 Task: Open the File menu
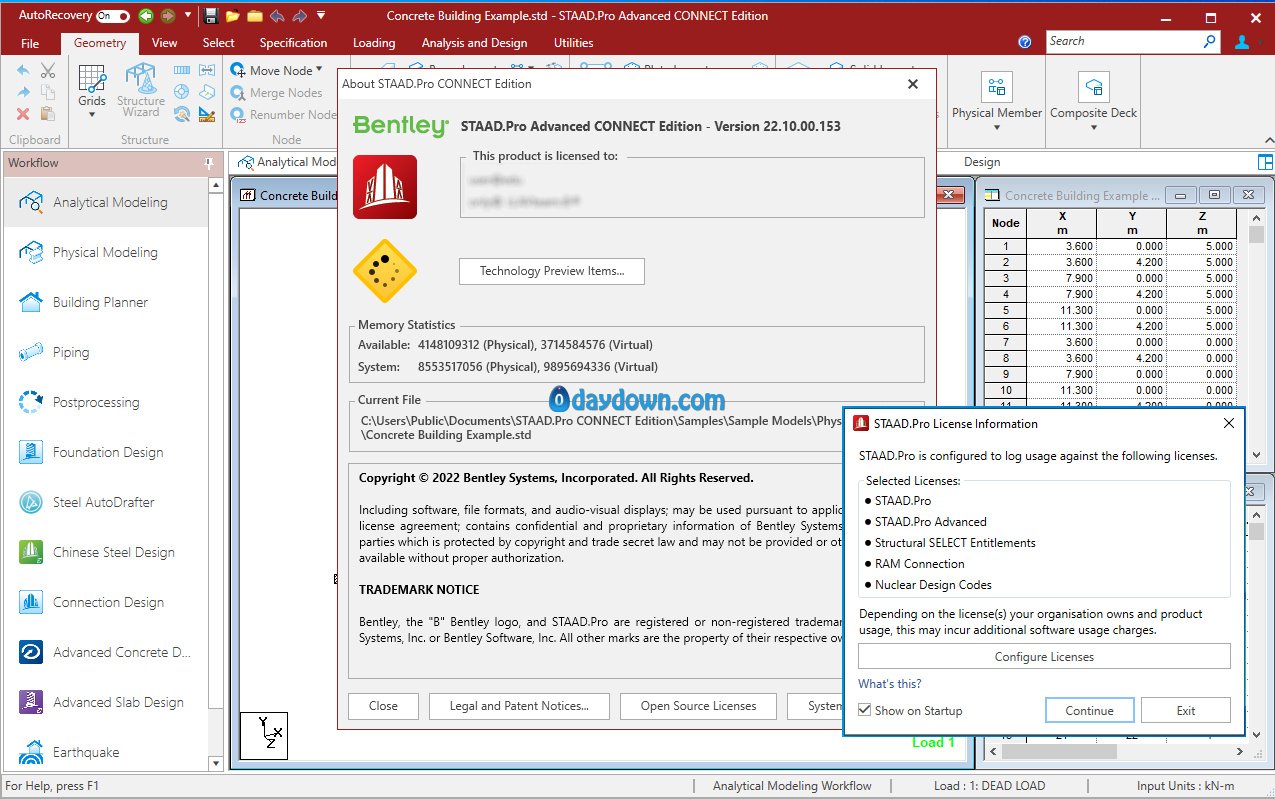pyautogui.click(x=30, y=43)
